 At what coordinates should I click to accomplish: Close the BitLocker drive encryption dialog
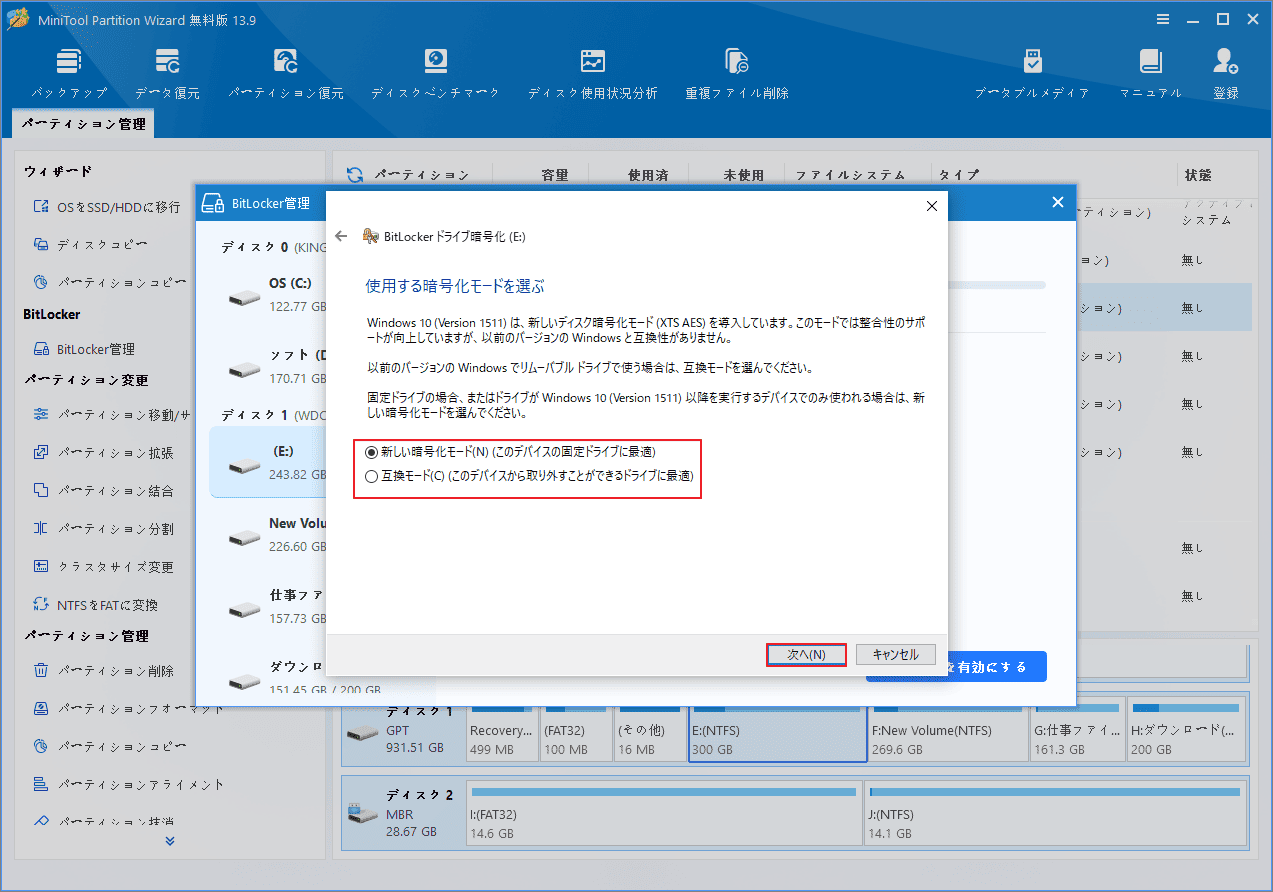[x=931, y=206]
